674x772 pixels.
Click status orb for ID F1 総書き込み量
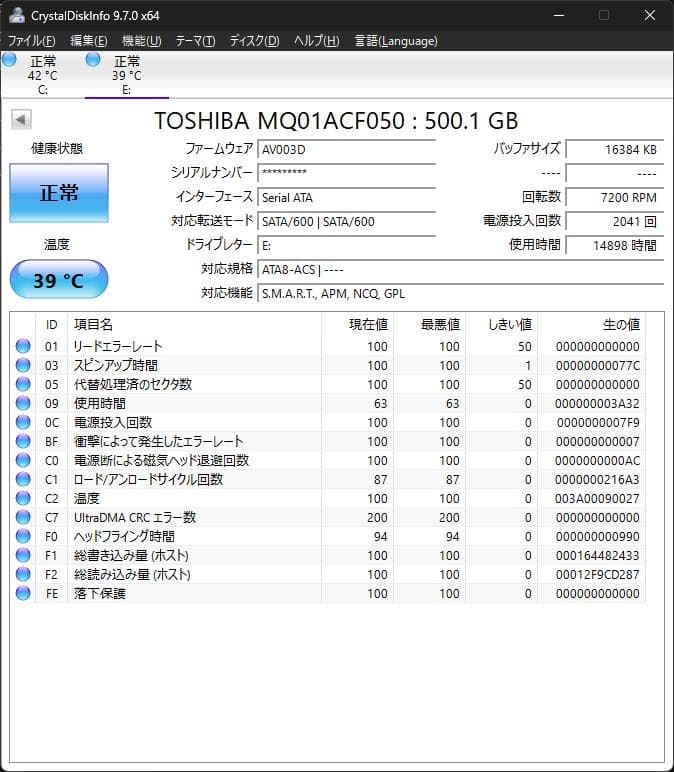pyautogui.click(x=23, y=555)
